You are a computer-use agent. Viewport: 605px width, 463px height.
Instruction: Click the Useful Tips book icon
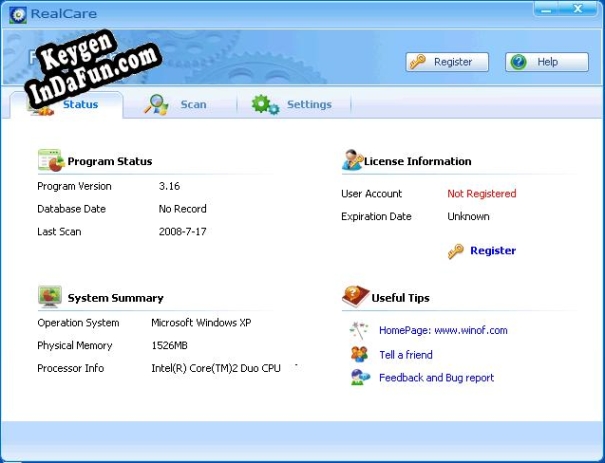(355, 296)
